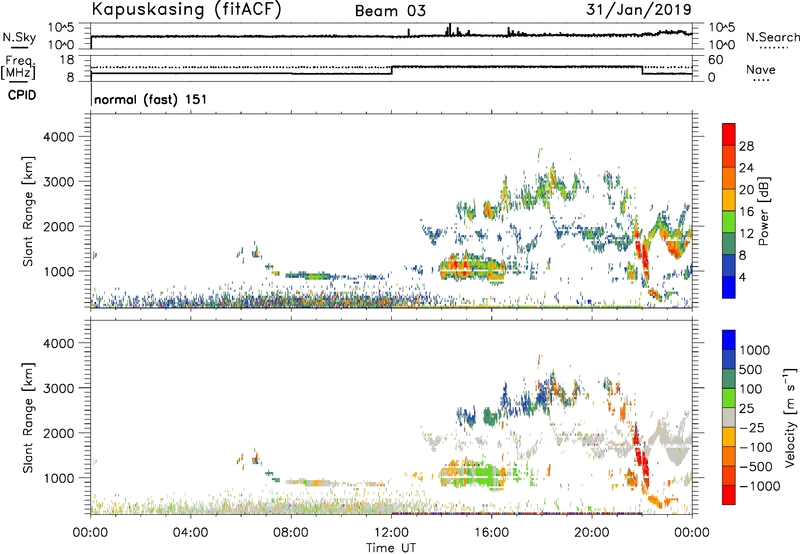Select the red bottom segment of Velocity color bar
The image size is (800, 554).
tap(729, 495)
